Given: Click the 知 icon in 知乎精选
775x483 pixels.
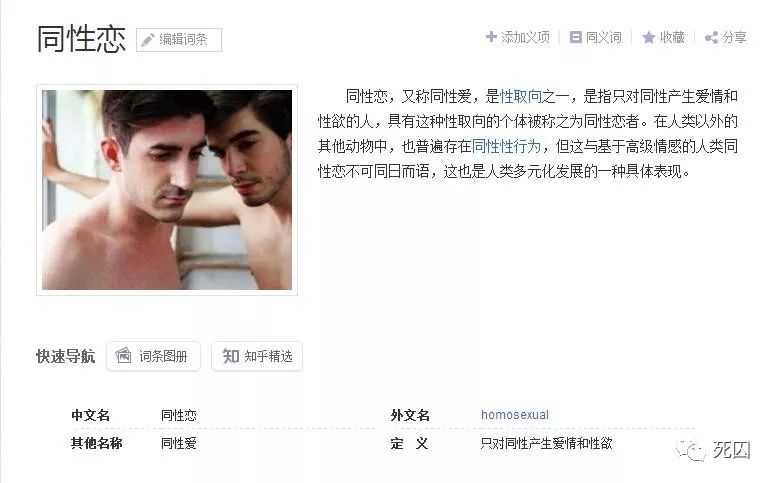Looking at the screenshot, I should point(231,356).
